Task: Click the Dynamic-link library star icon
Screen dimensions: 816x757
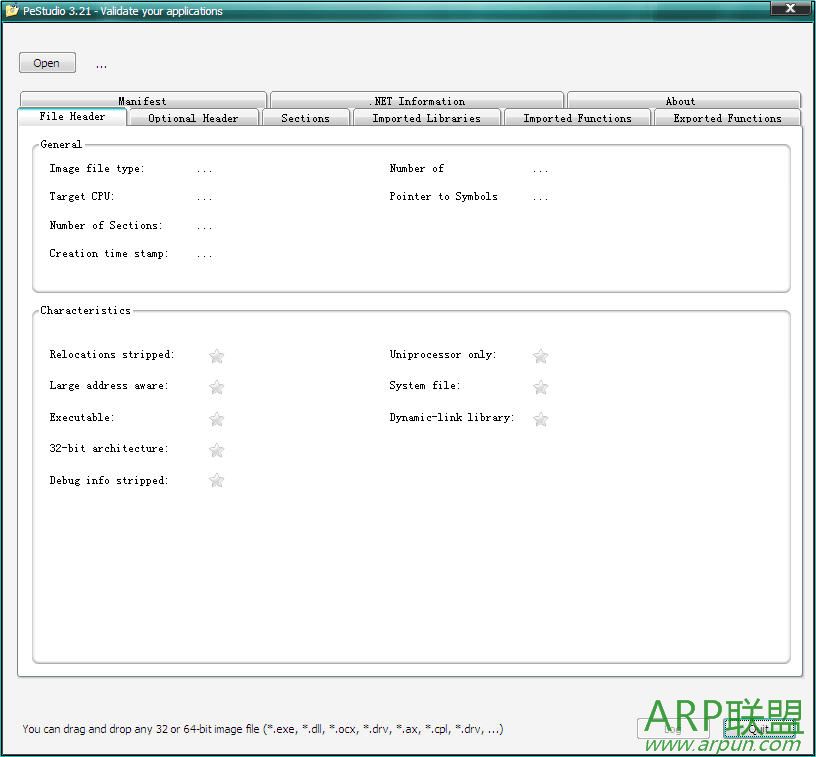Action: 540,419
